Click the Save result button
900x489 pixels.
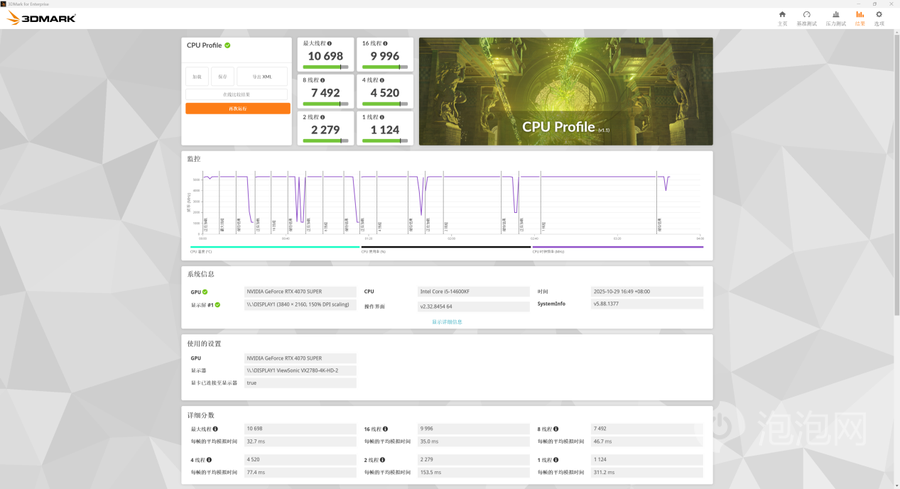[x=223, y=76]
